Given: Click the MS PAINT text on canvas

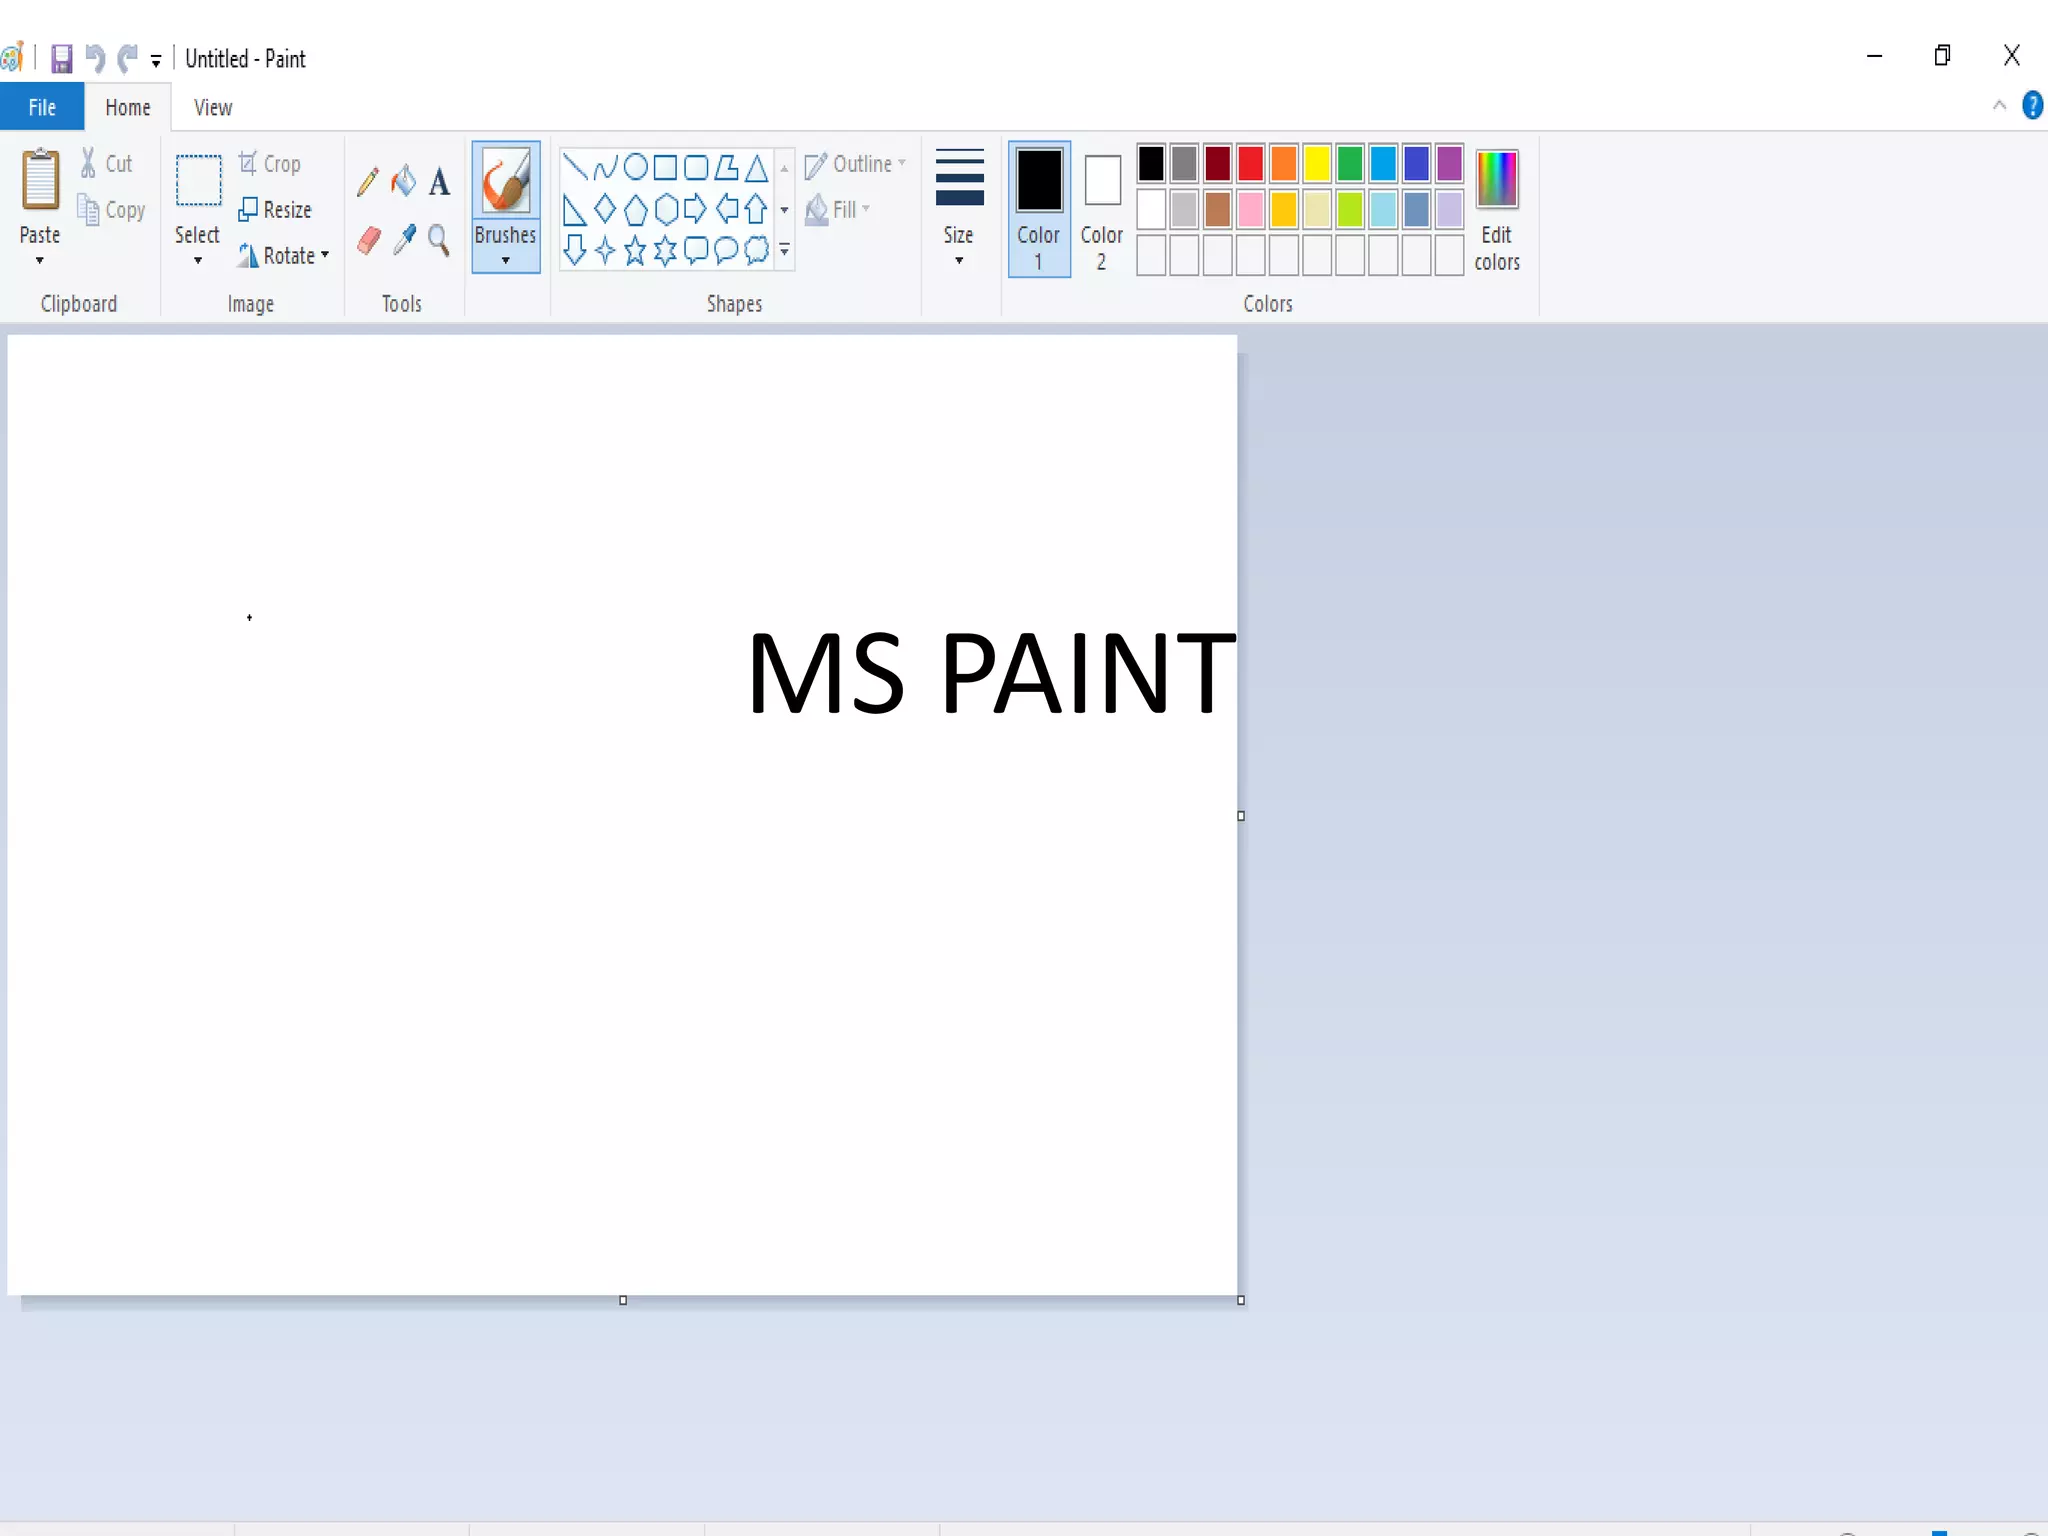Looking at the screenshot, I should coord(991,673).
